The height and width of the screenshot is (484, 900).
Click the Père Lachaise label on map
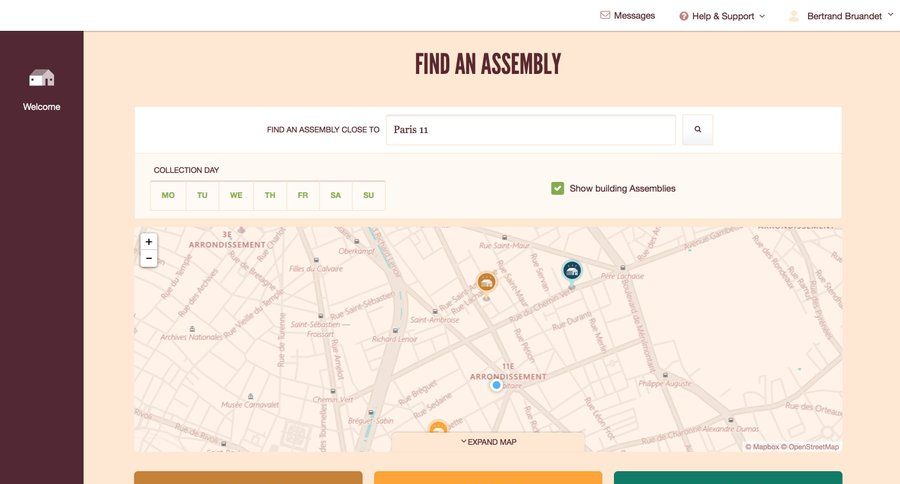622,276
